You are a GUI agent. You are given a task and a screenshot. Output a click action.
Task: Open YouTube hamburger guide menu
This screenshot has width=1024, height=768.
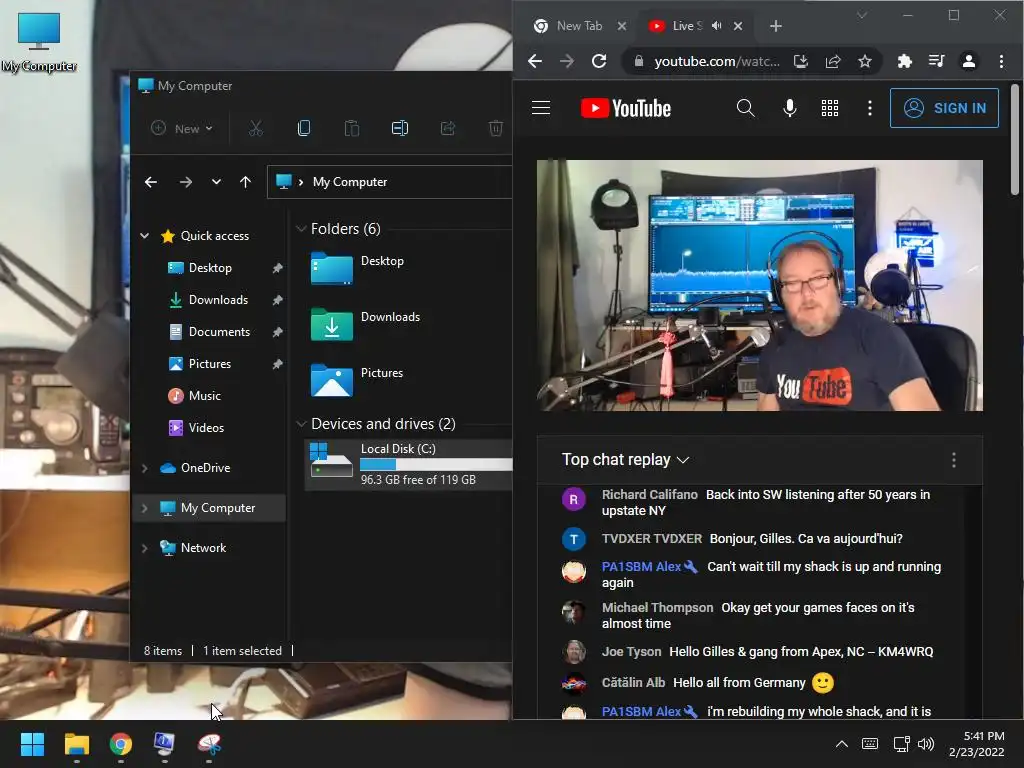click(x=541, y=108)
